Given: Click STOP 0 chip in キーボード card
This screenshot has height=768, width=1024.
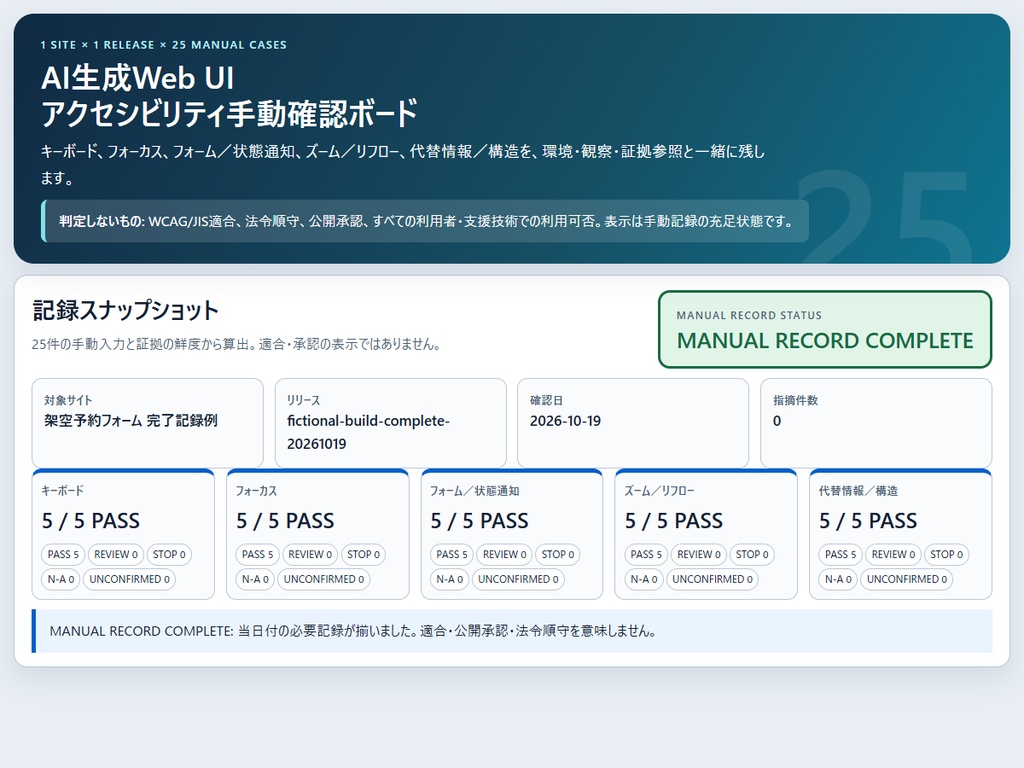Looking at the screenshot, I should [x=169, y=554].
